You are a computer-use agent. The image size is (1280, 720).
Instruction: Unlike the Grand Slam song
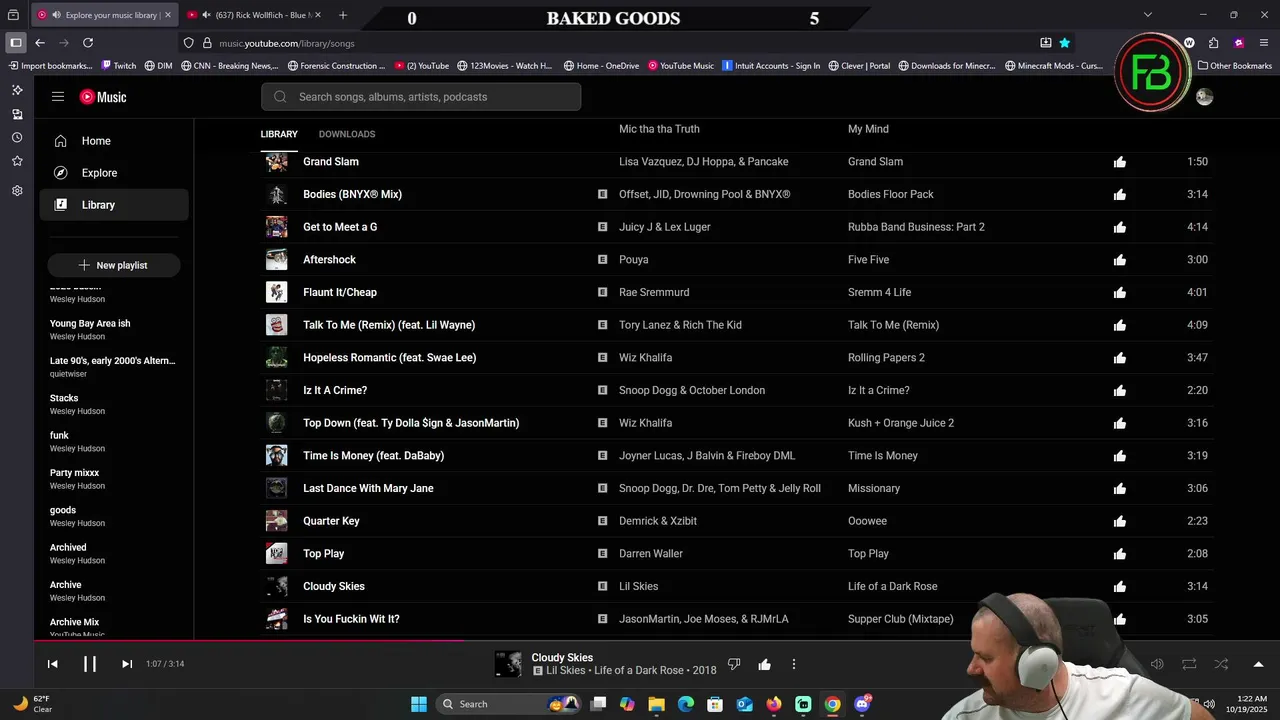1120,162
